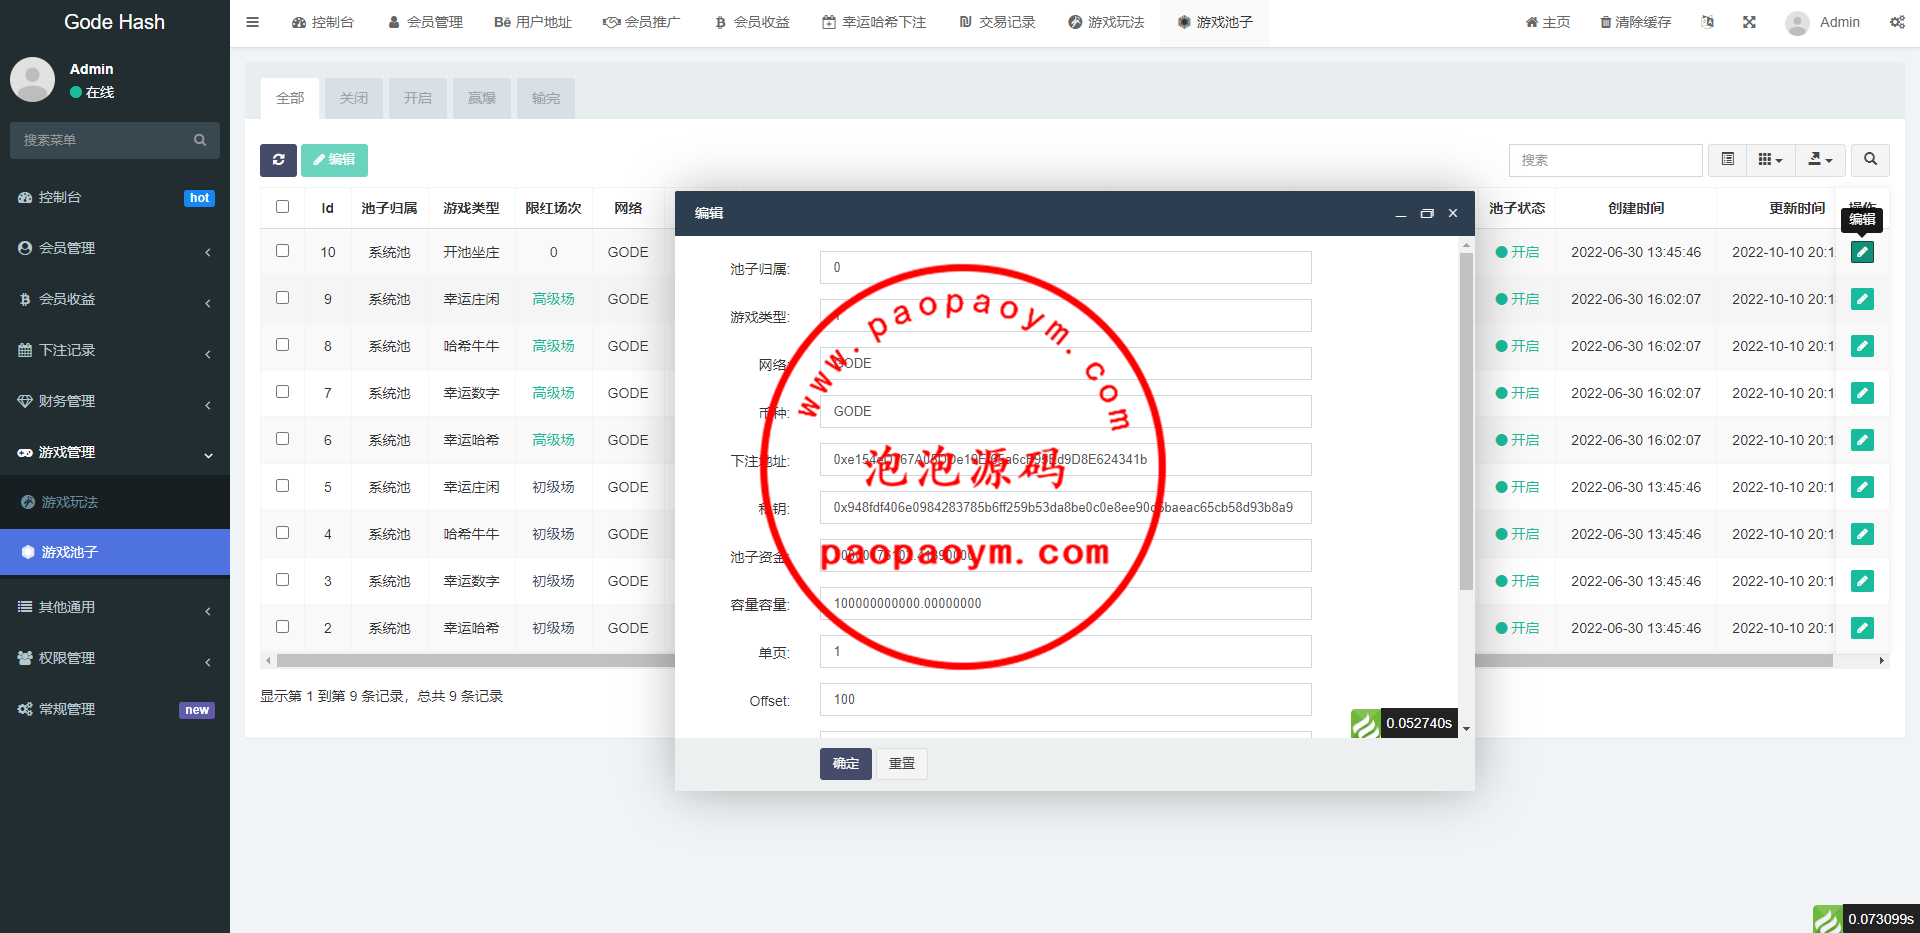Expand 财务管理 sidebar menu
The height and width of the screenshot is (933, 1920).
(x=115, y=401)
